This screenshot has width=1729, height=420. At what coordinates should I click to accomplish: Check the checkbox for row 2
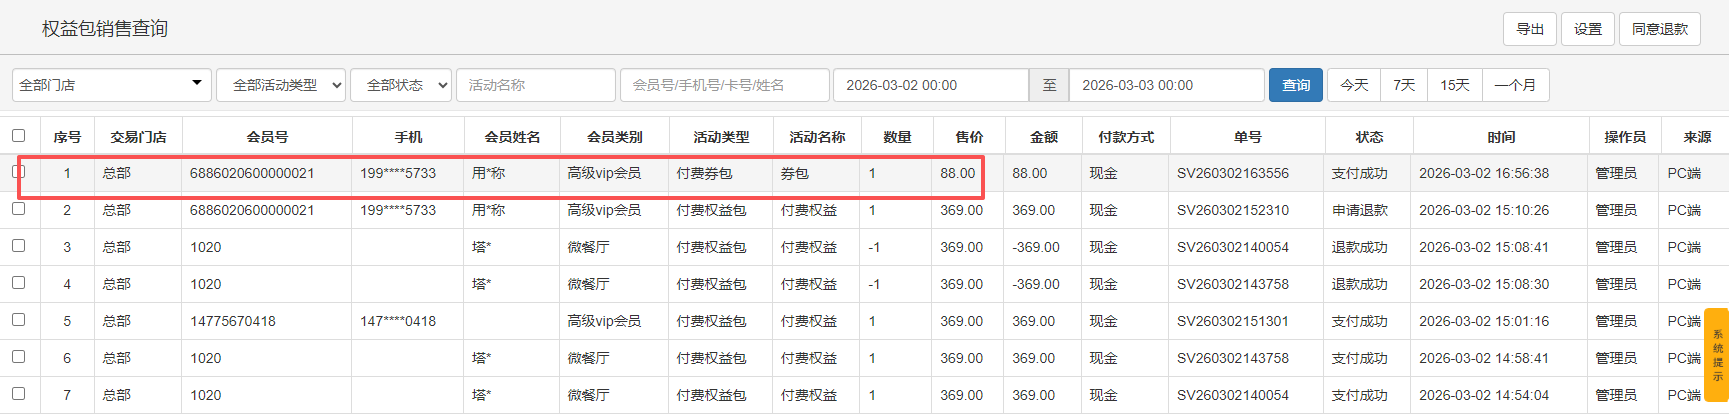coord(19,209)
